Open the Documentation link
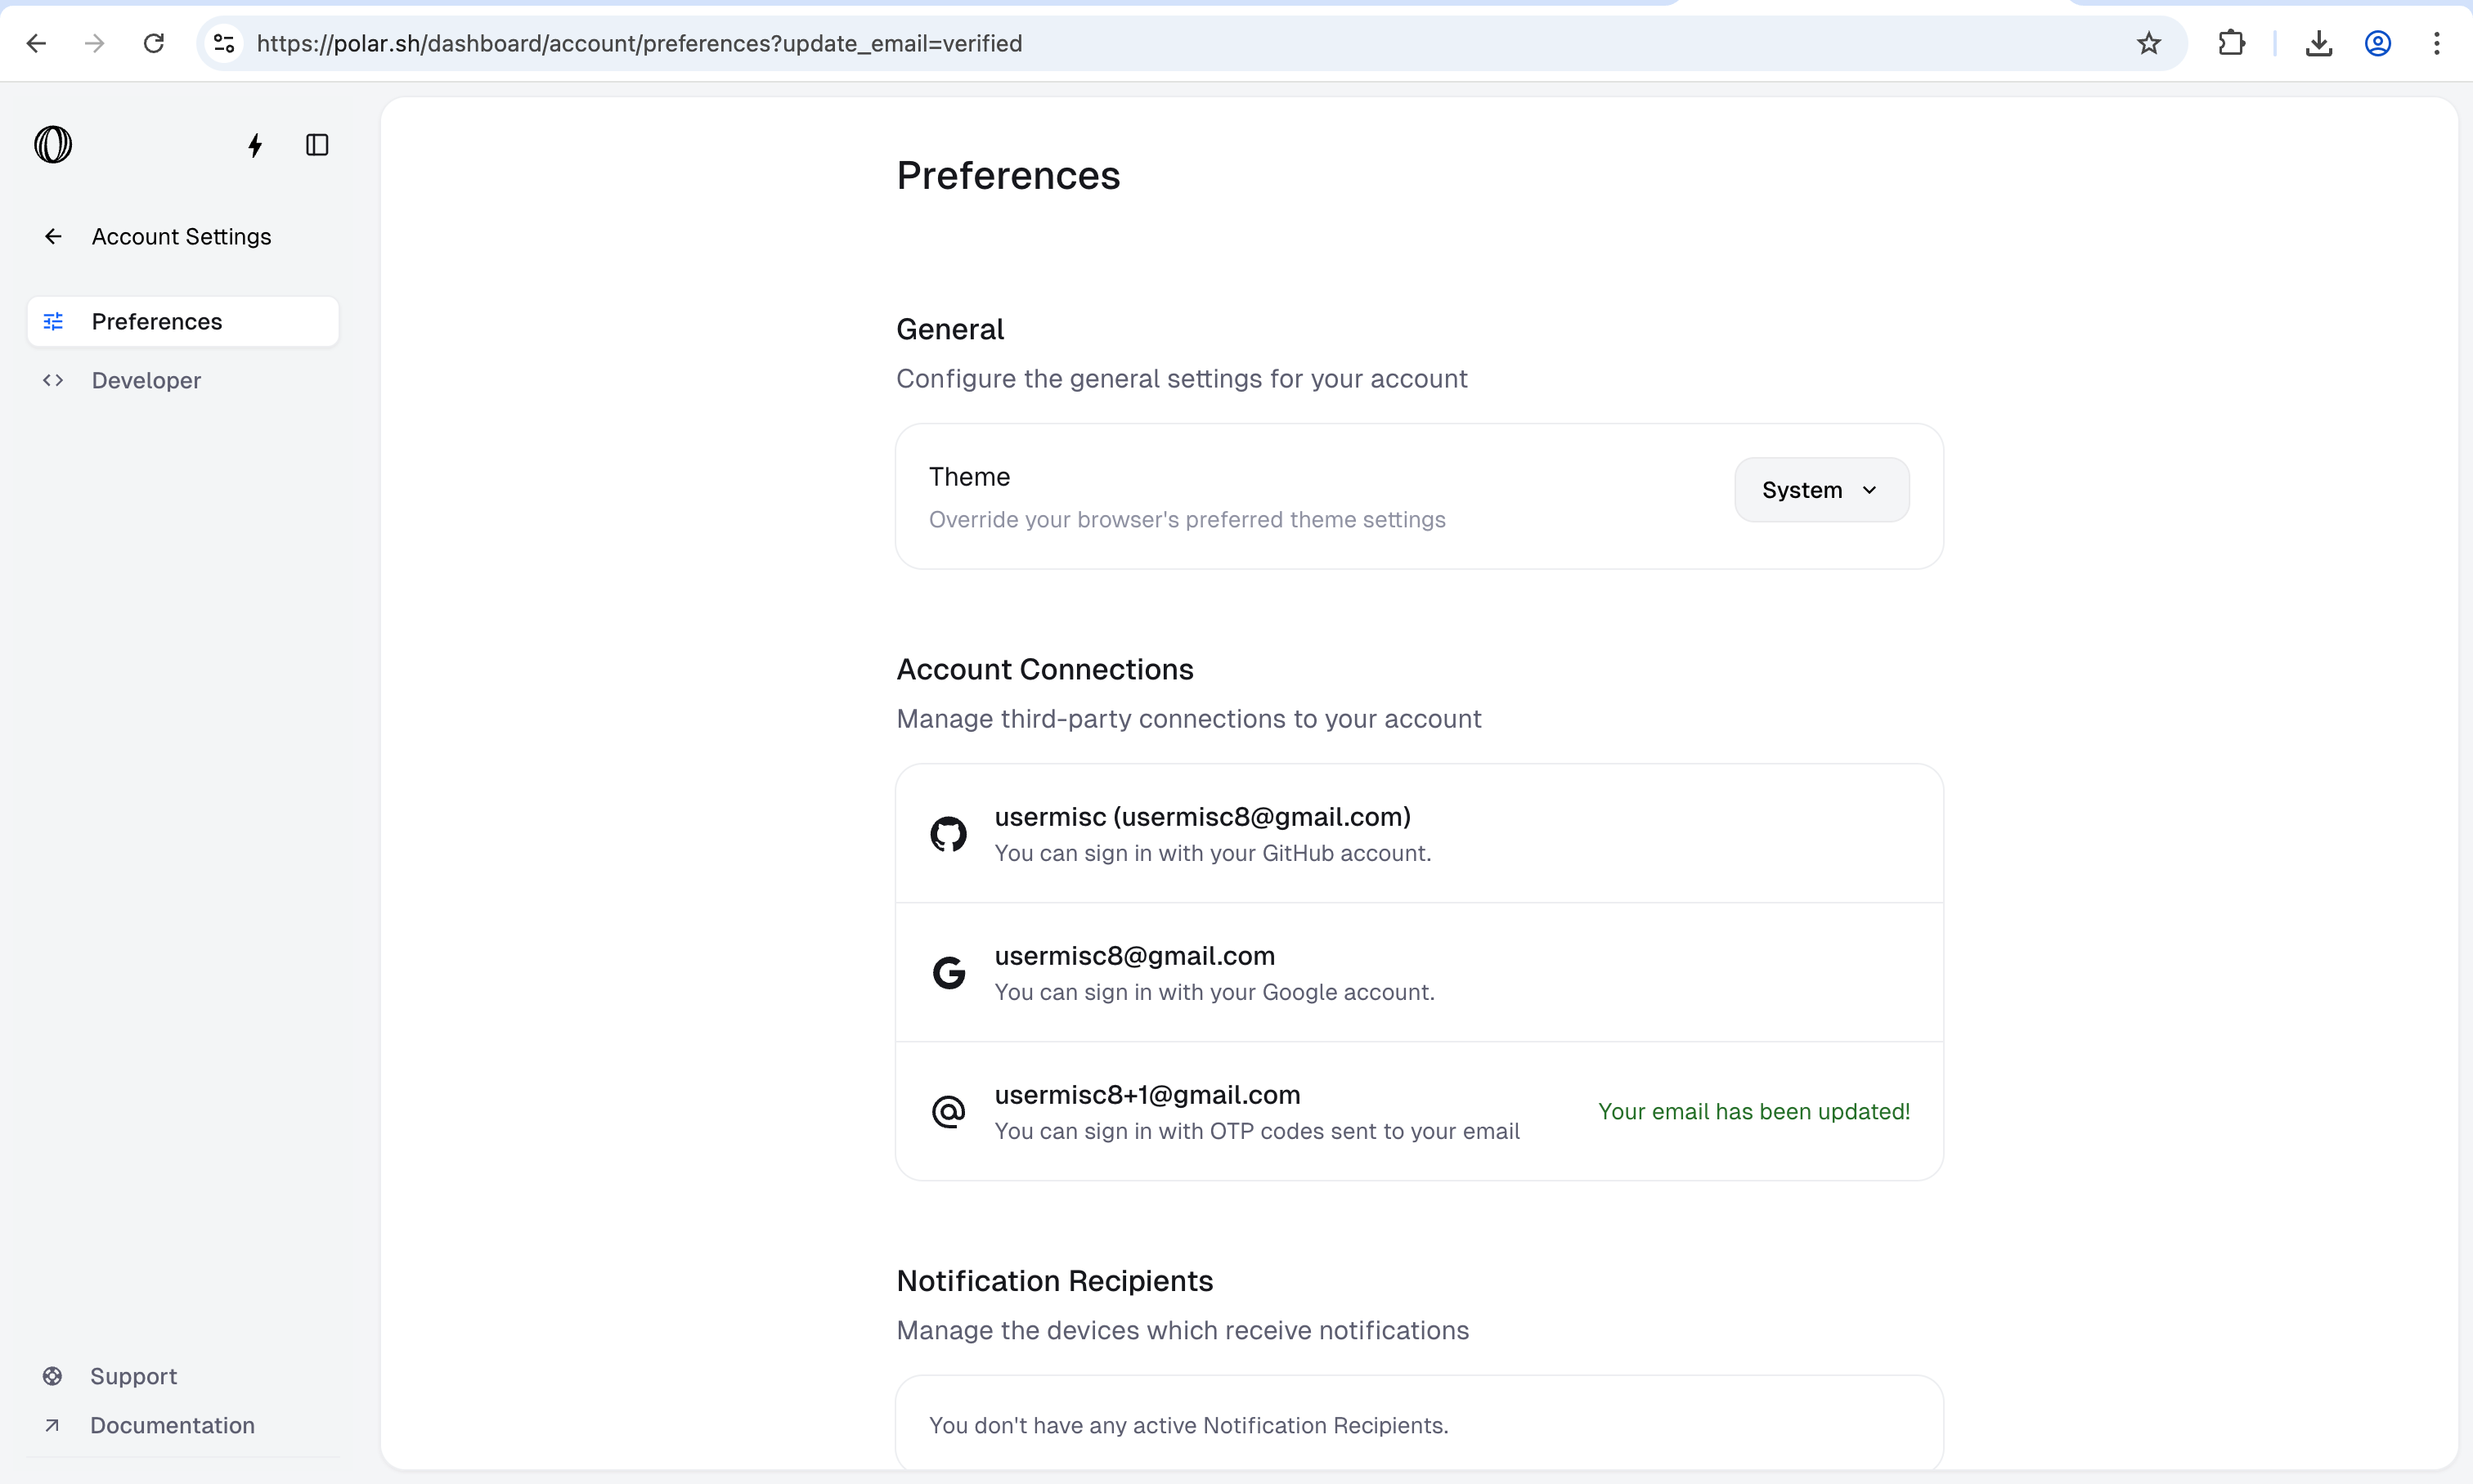2473x1484 pixels. point(172,1426)
